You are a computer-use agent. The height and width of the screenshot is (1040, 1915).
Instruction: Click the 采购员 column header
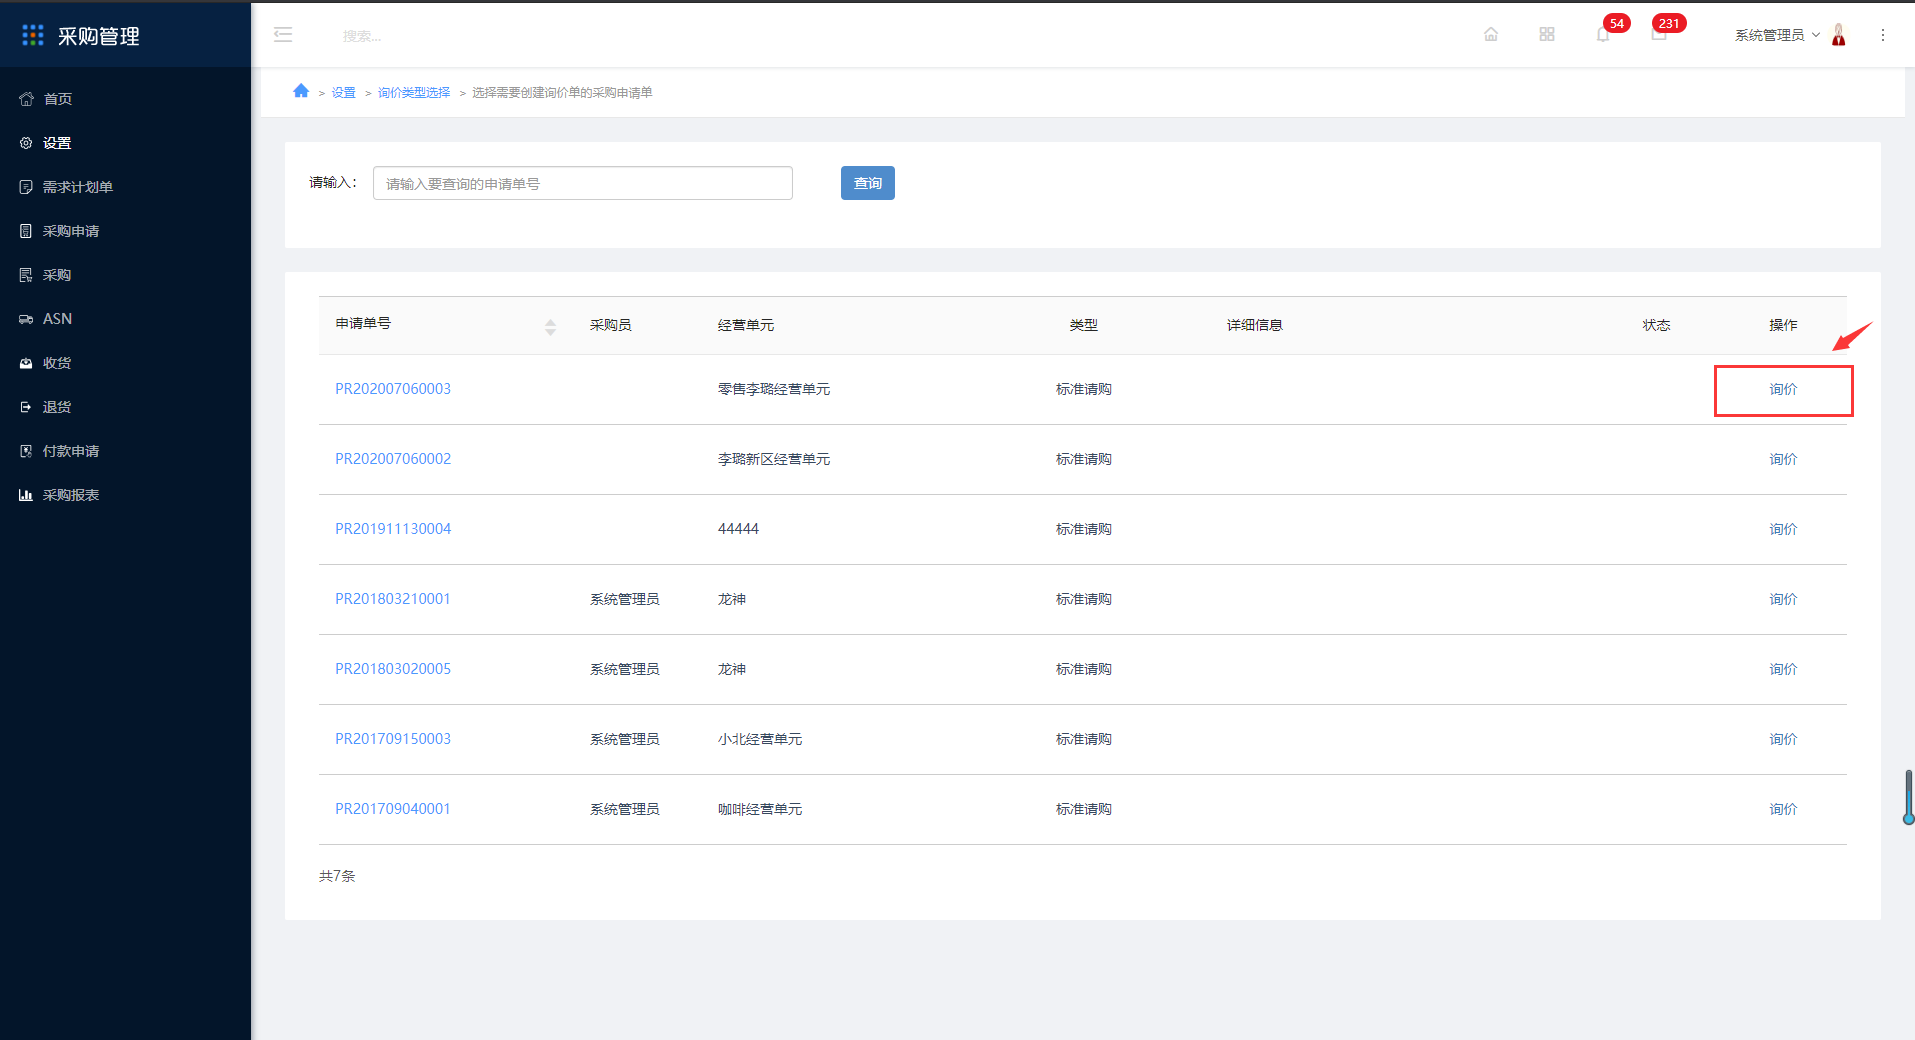pos(610,325)
